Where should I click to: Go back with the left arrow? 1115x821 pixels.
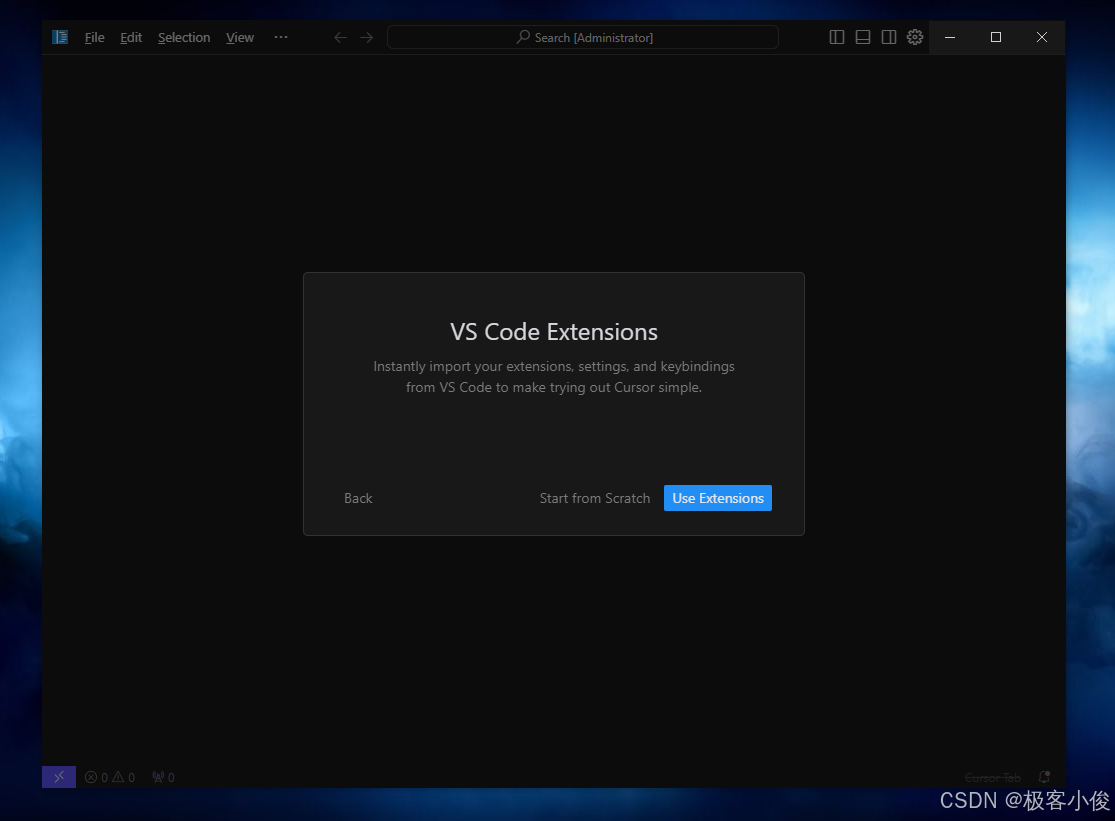[x=341, y=37]
